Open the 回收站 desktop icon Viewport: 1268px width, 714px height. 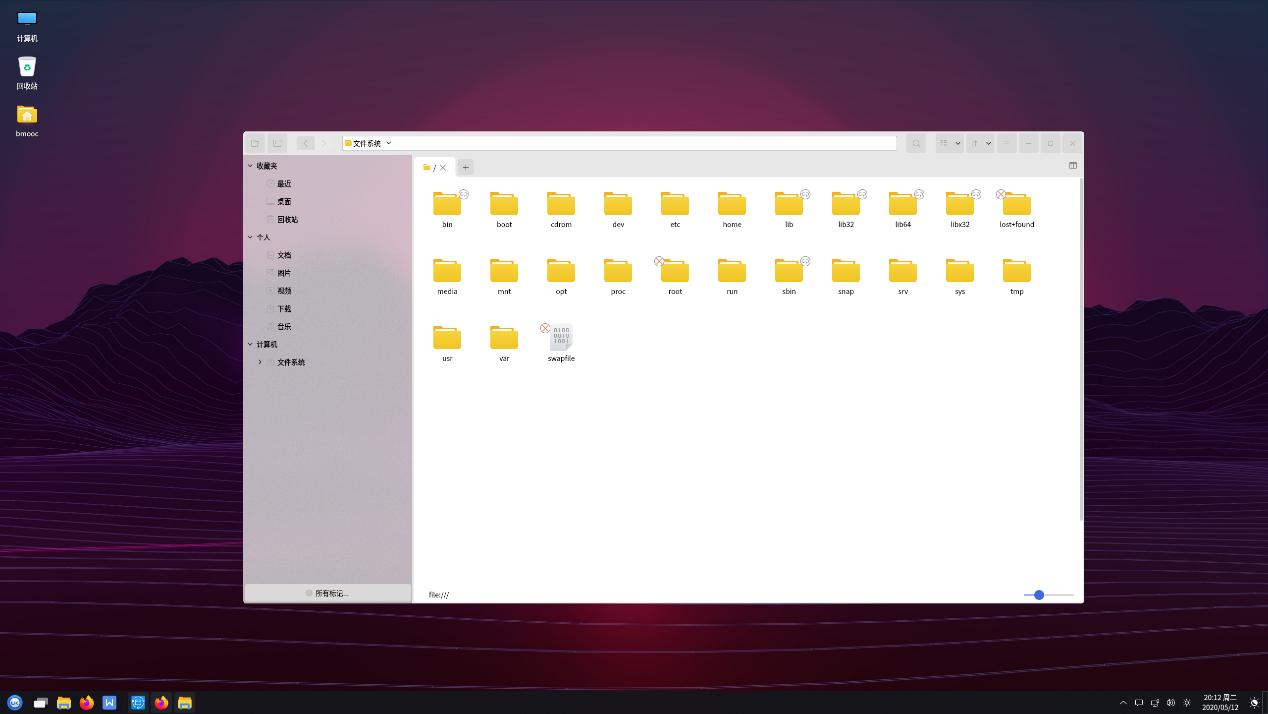pos(27,68)
